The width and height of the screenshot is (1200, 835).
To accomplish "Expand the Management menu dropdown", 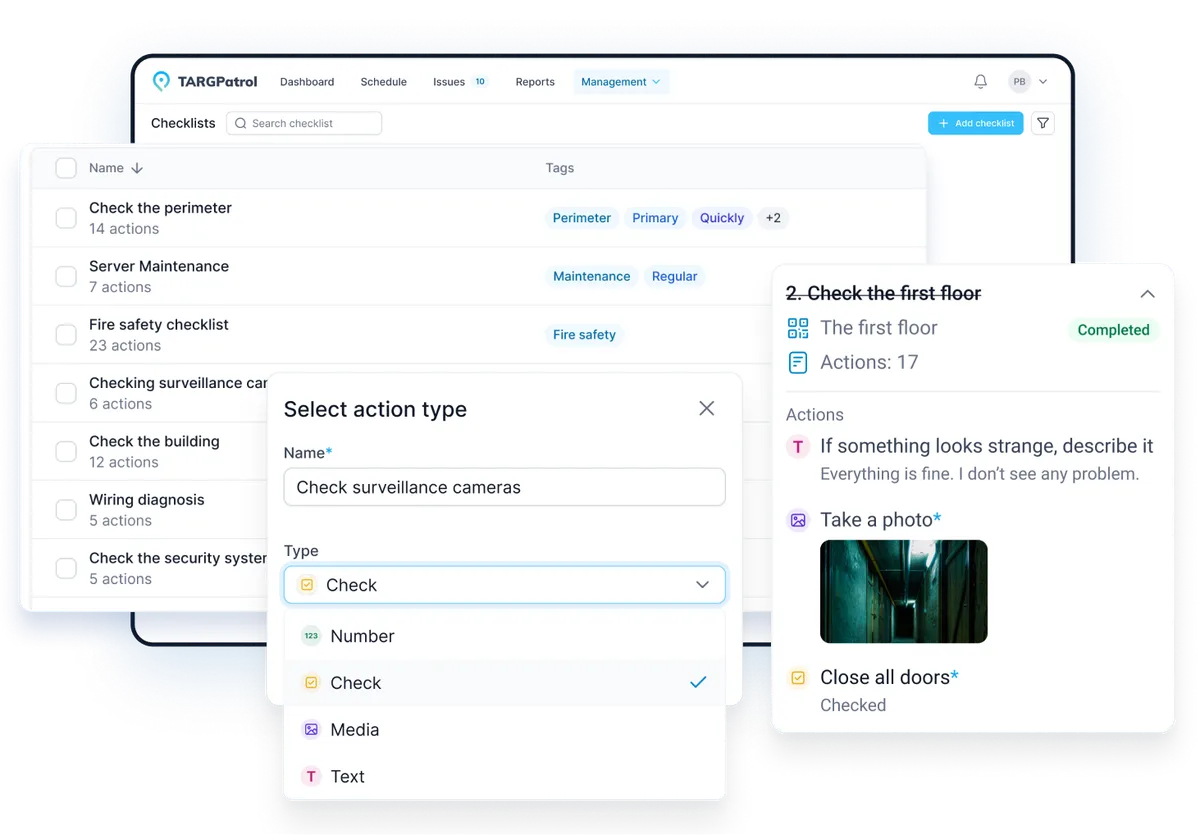I will click(621, 82).
